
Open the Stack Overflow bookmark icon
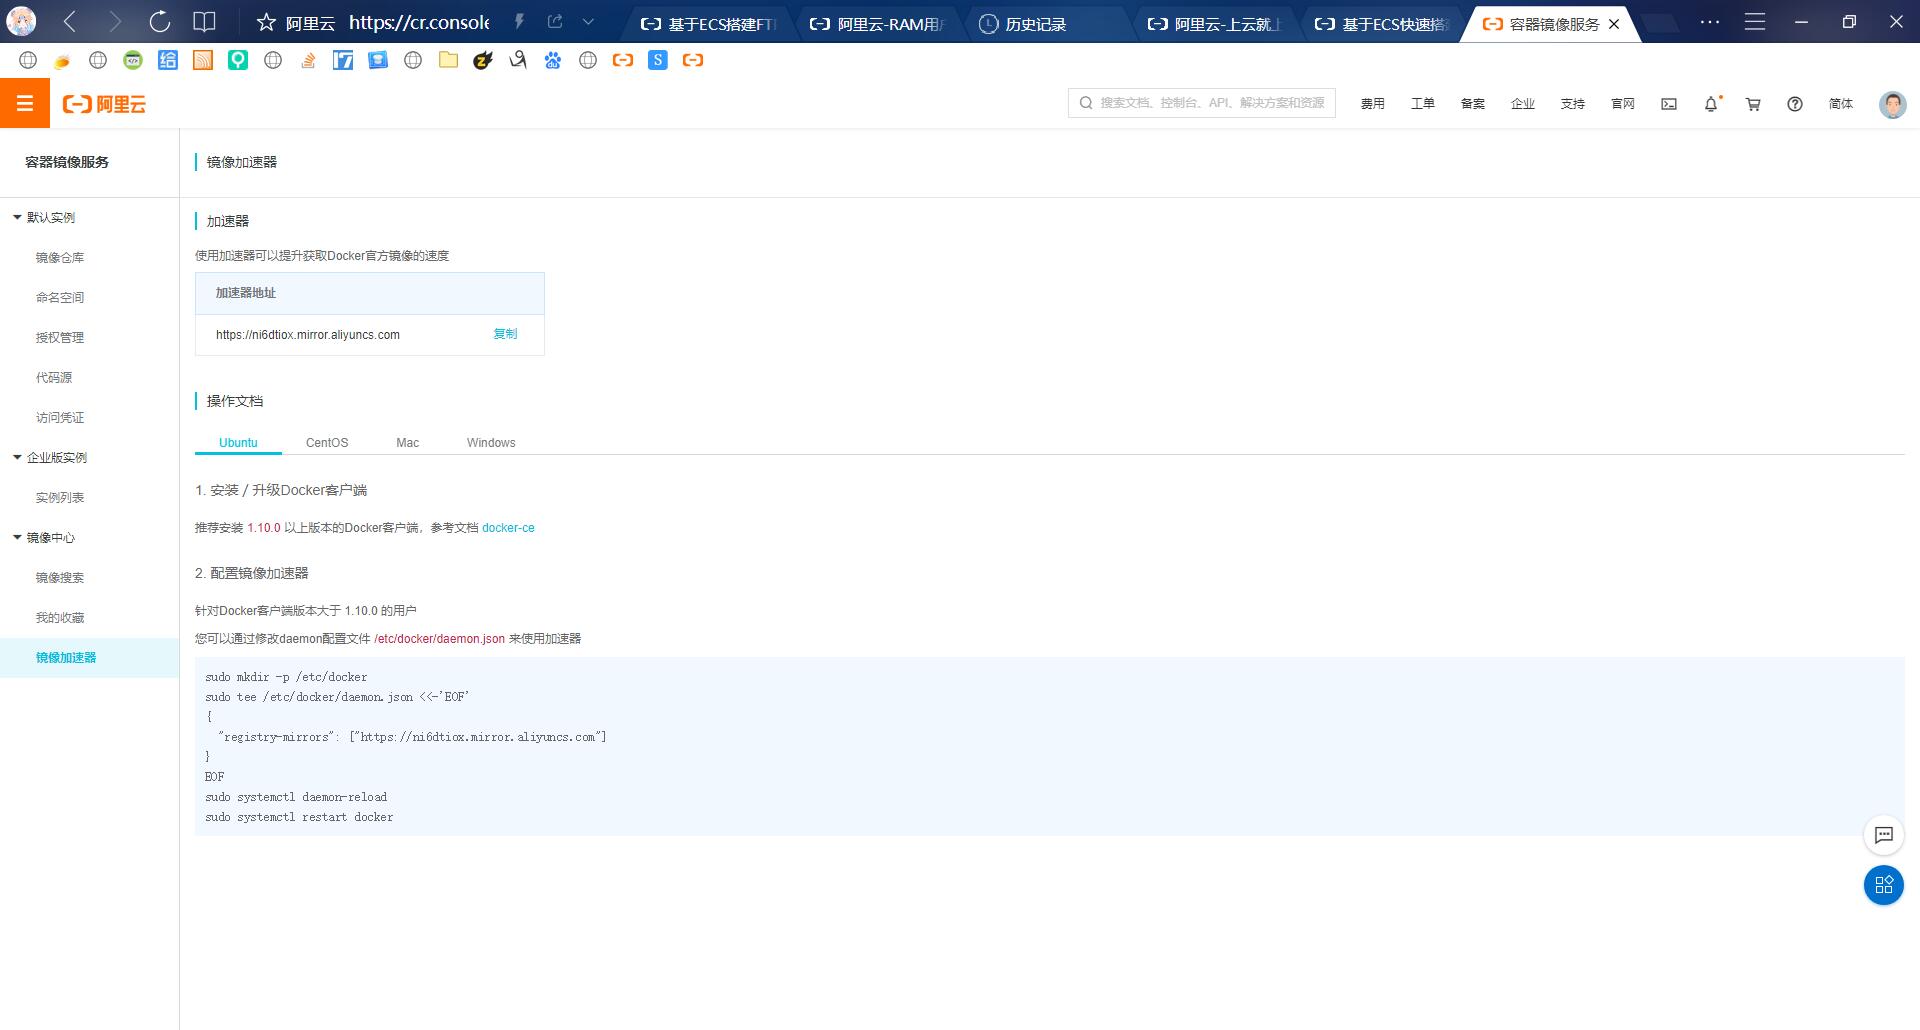308,60
